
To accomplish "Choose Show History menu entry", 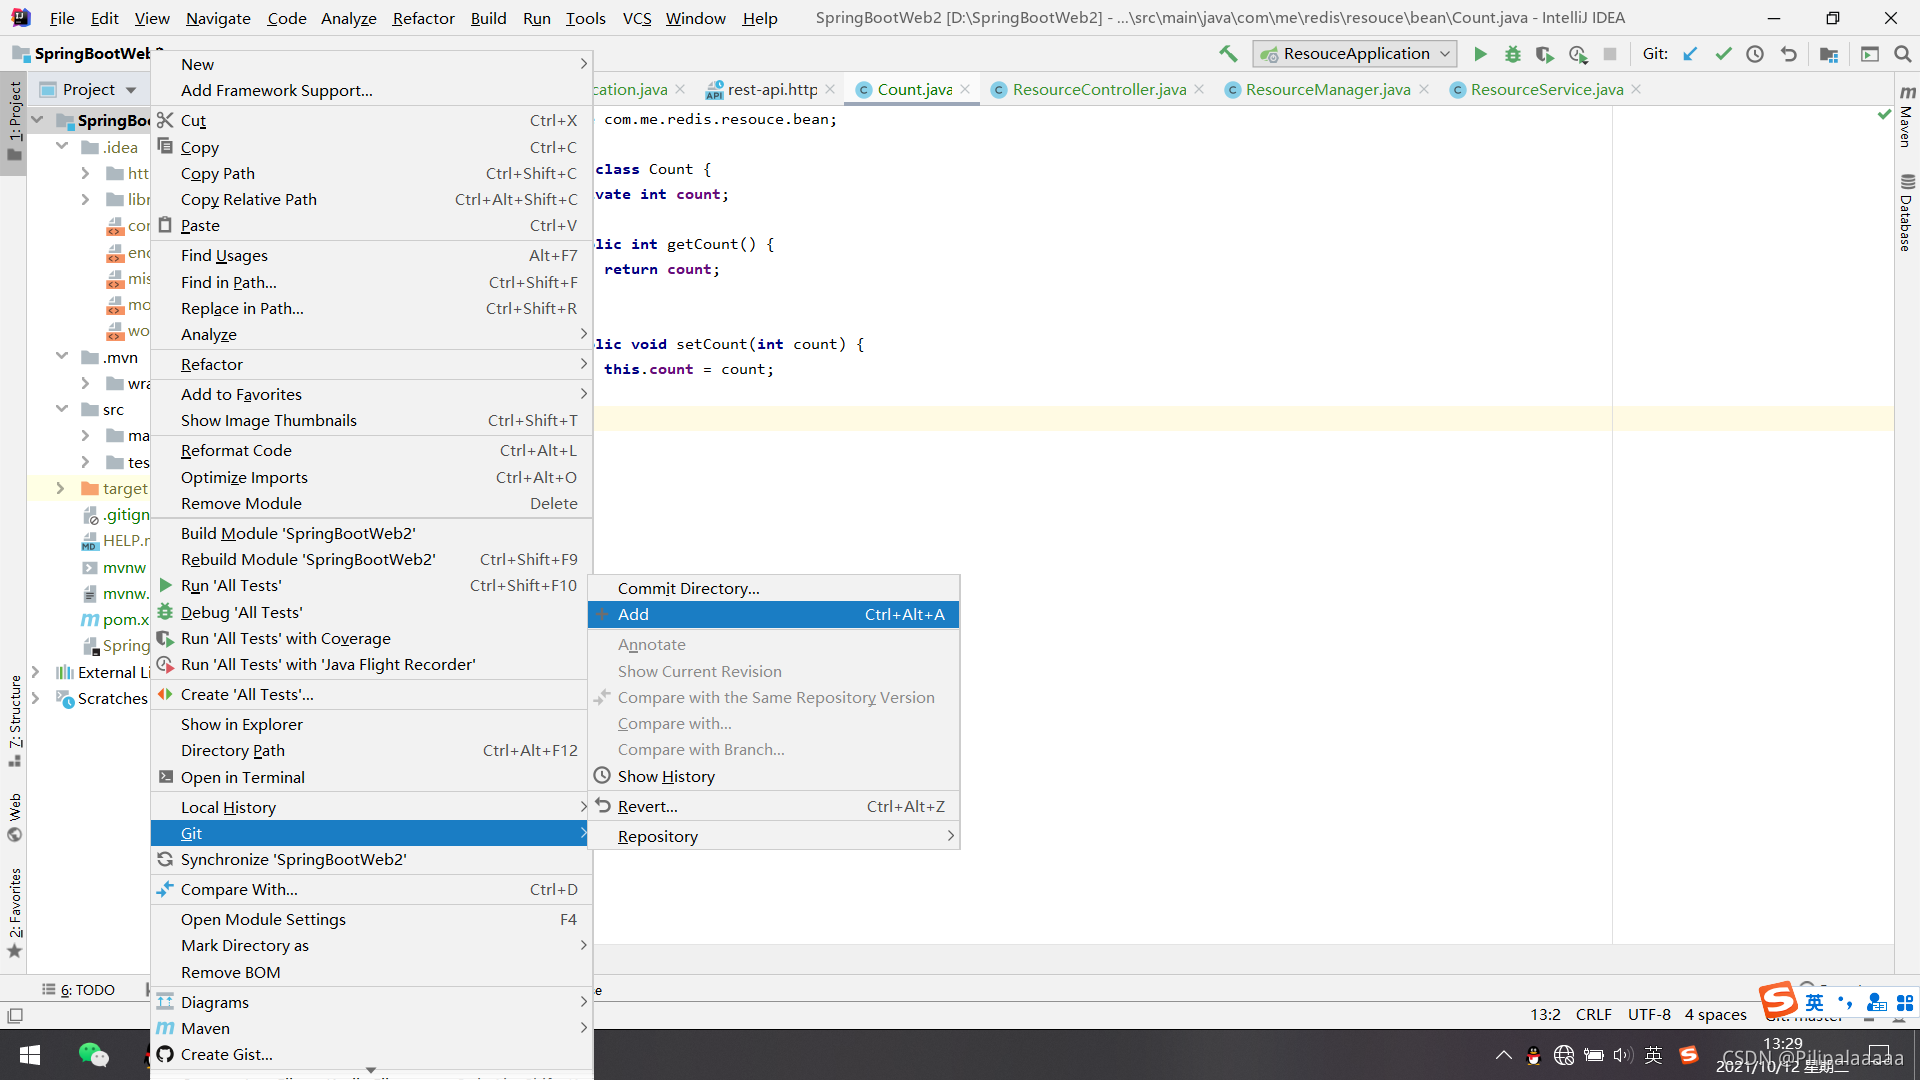I will pos(666,776).
